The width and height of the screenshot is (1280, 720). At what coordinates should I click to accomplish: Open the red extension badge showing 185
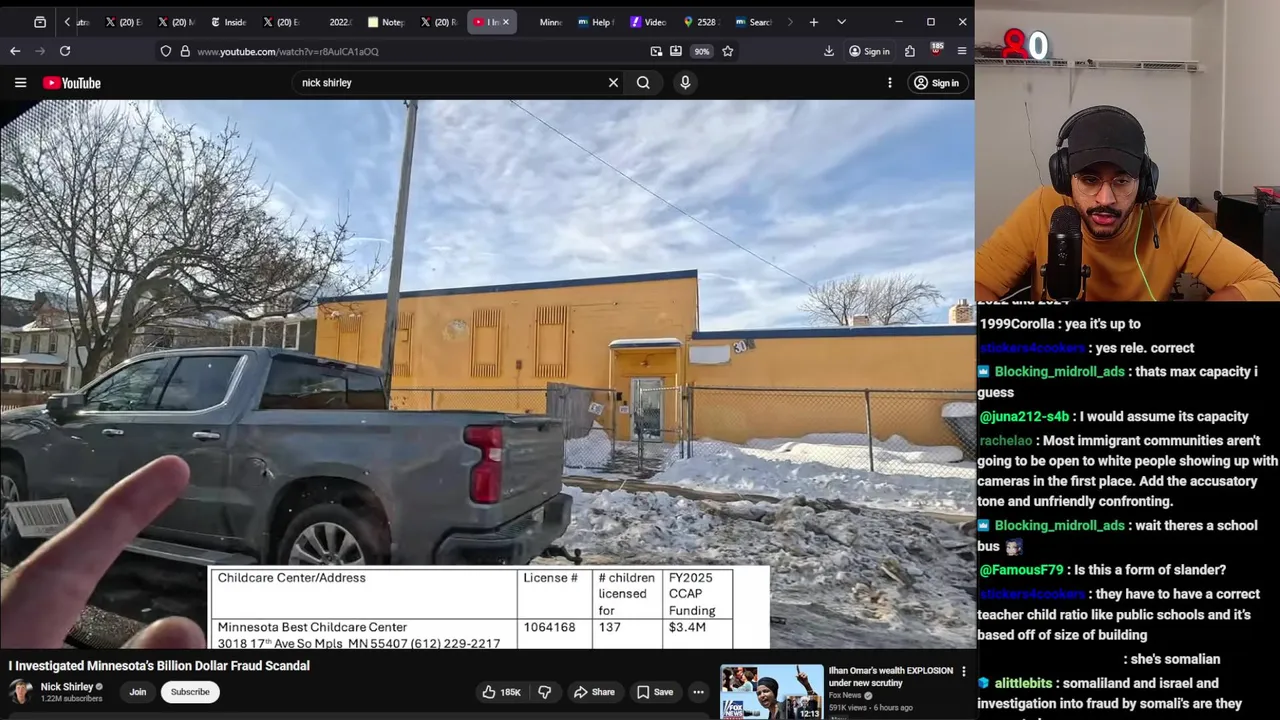click(x=937, y=50)
